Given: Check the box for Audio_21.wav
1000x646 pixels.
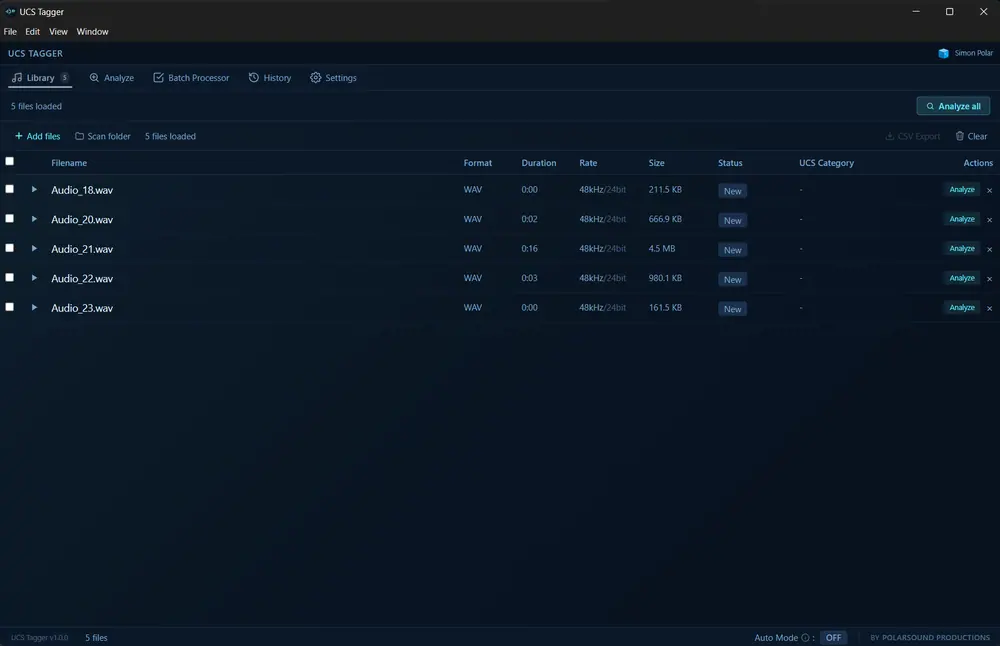Looking at the screenshot, I should (10, 247).
